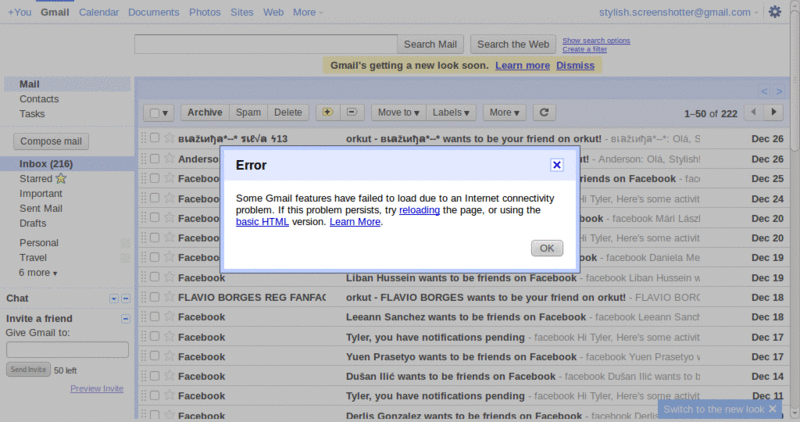Tick checkbox of first orkut email Dec 26

[155, 138]
